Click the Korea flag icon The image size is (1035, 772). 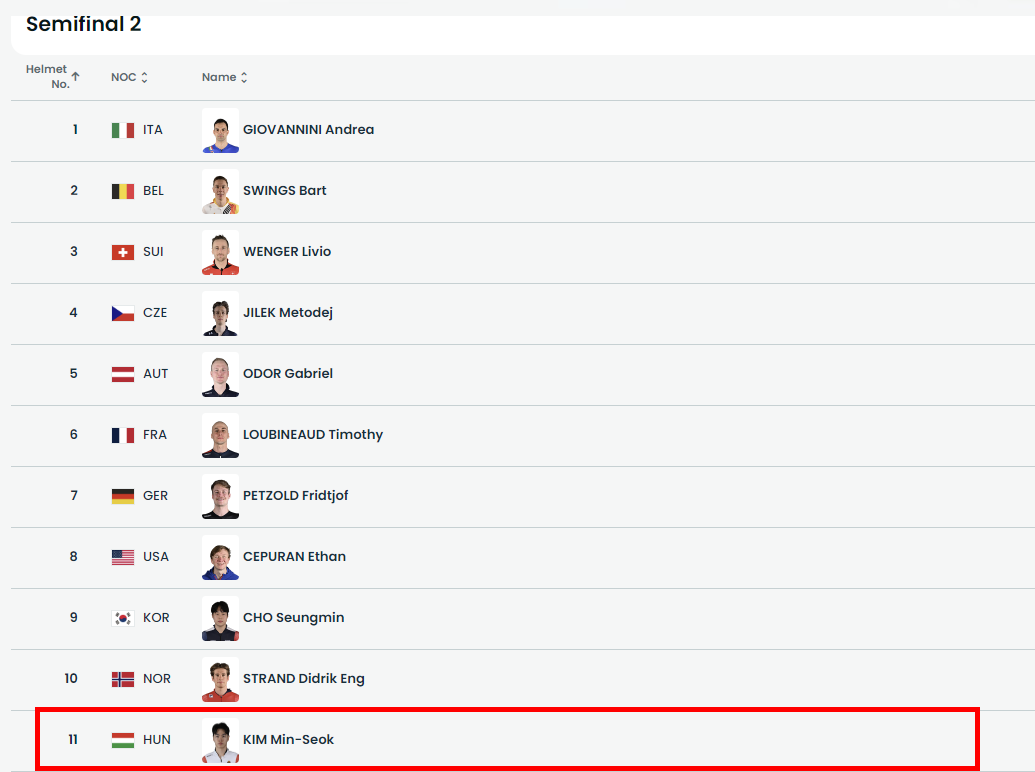click(122, 618)
